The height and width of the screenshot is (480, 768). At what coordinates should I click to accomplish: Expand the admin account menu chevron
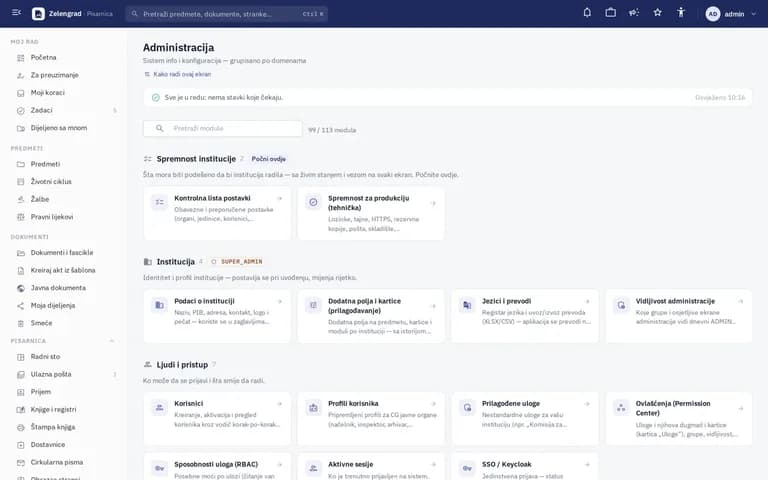pyautogui.click(x=753, y=14)
